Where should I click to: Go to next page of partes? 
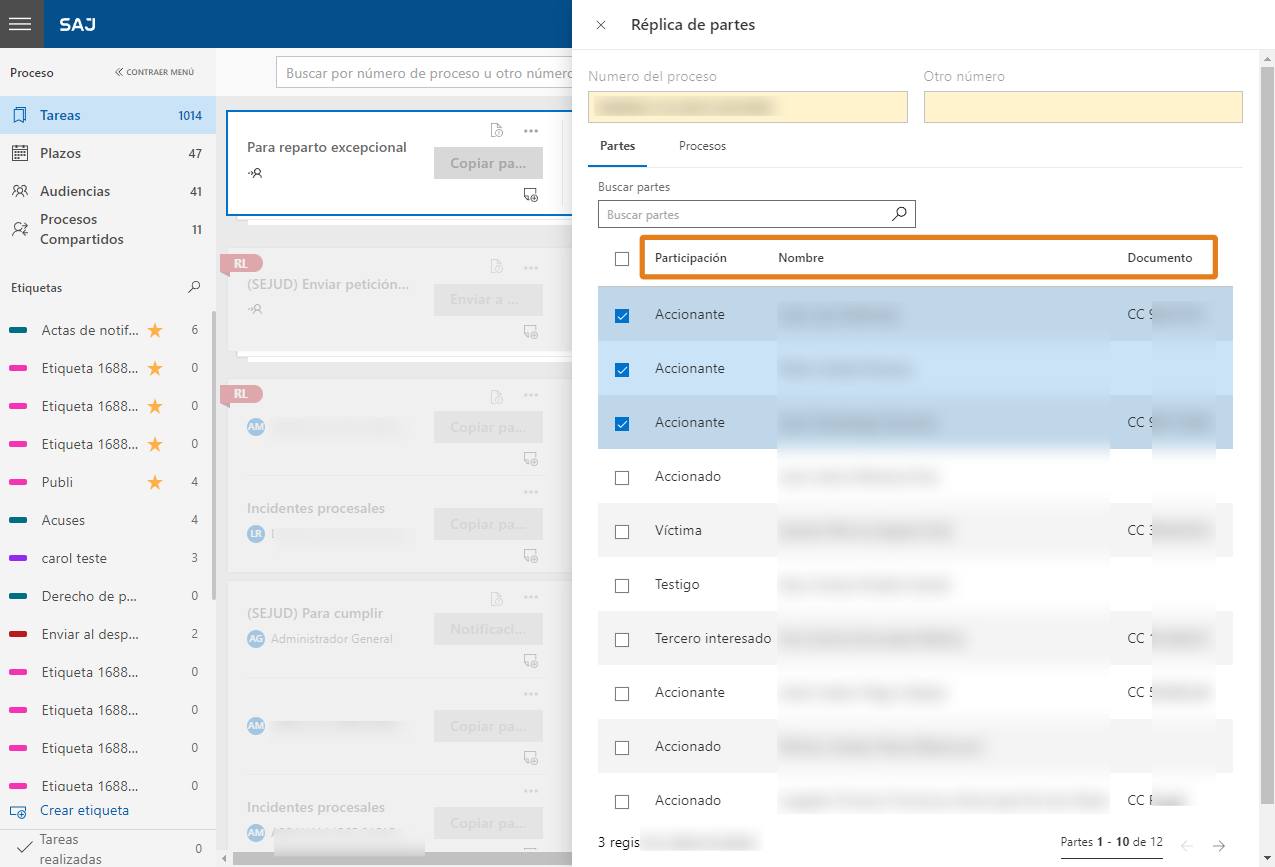(x=1219, y=846)
